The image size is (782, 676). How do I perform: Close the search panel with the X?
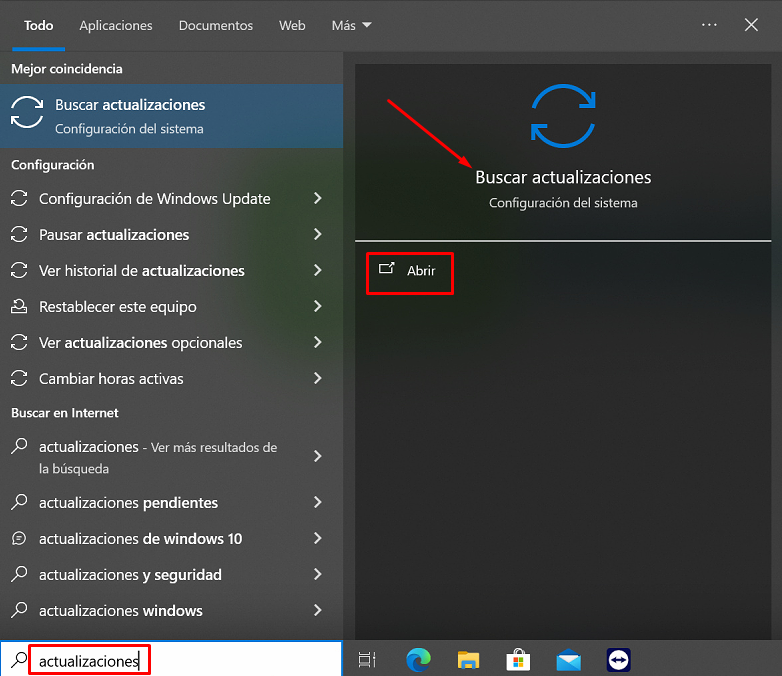(751, 24)
